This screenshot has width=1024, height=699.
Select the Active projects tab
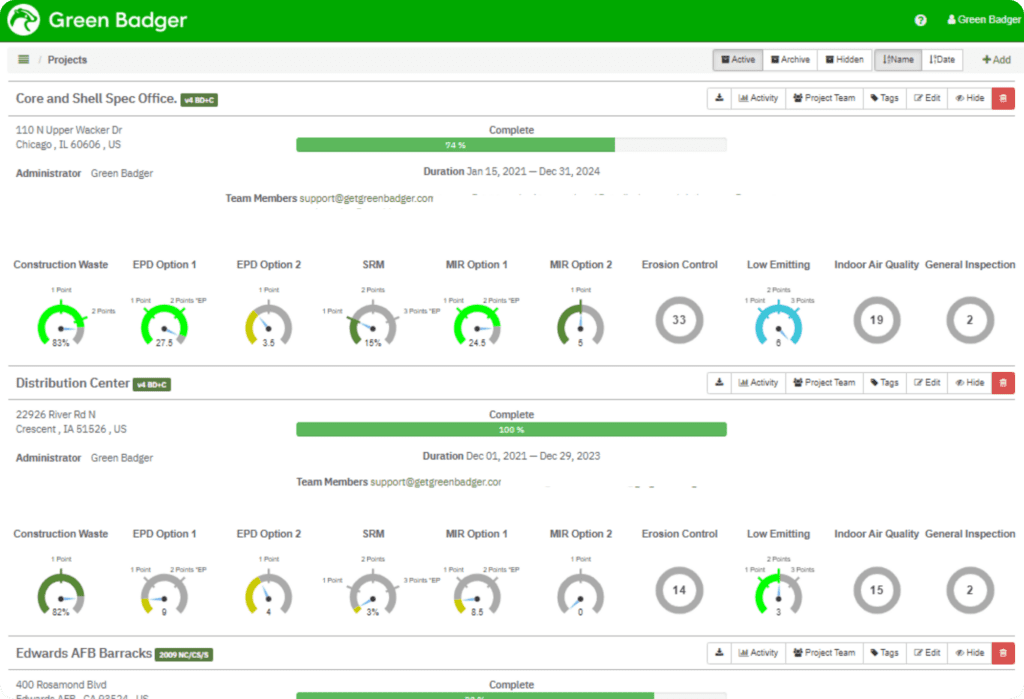pos(737,59)
